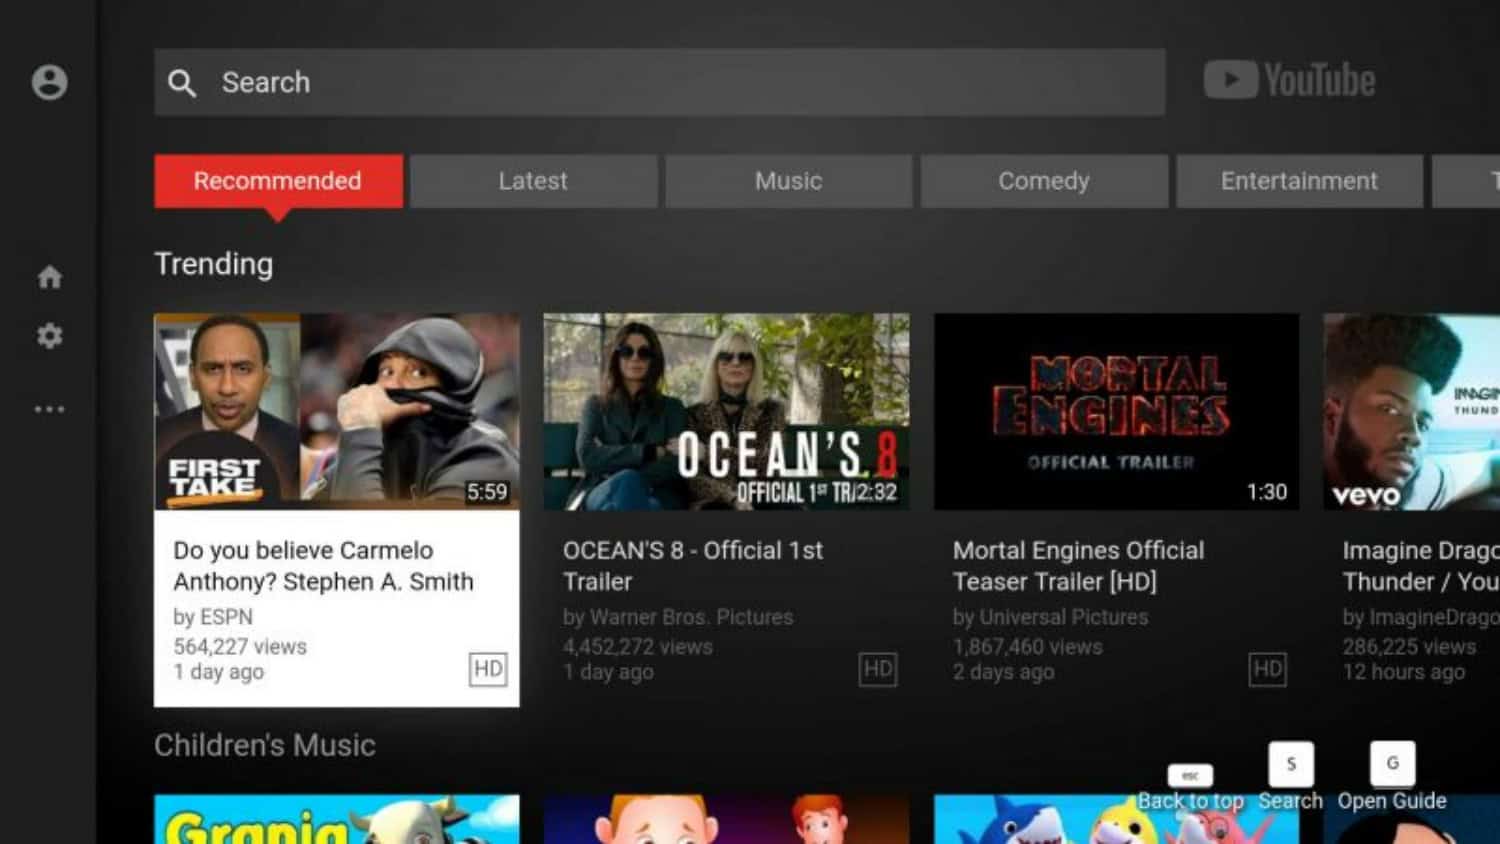
Task: Open the cartoon baby faces children's thumbnail
Action: tap(726, 819)
